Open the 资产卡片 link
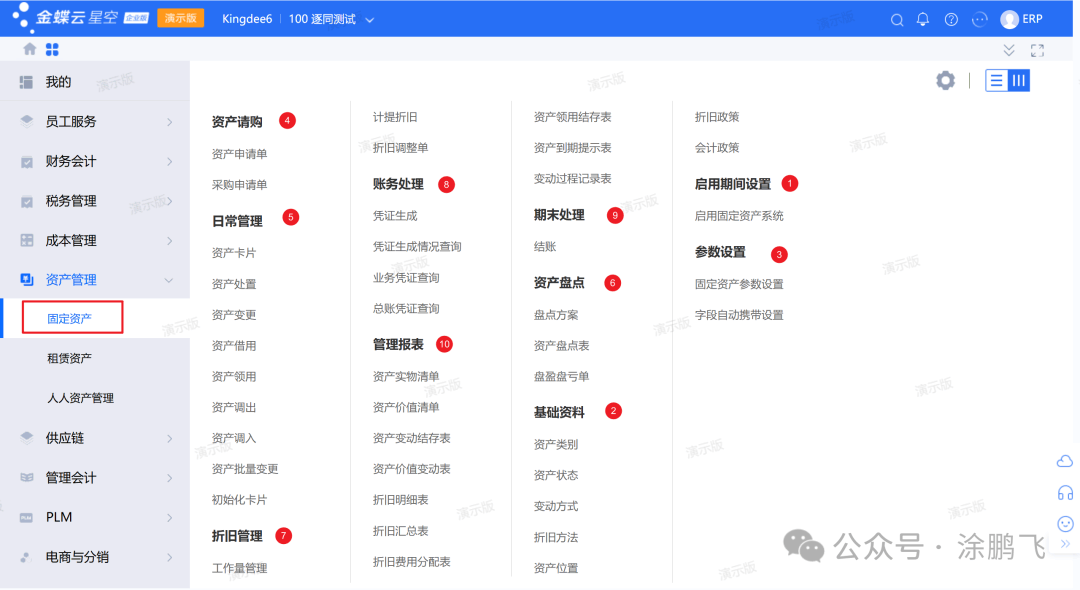1080x590 pixels. coord(234,253)
